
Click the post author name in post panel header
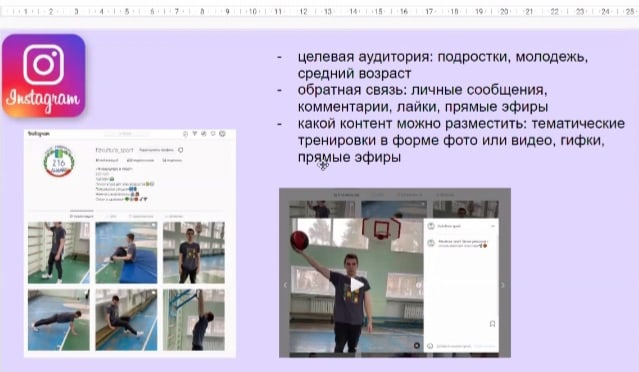pyautogui.click(x=449, y=226)
